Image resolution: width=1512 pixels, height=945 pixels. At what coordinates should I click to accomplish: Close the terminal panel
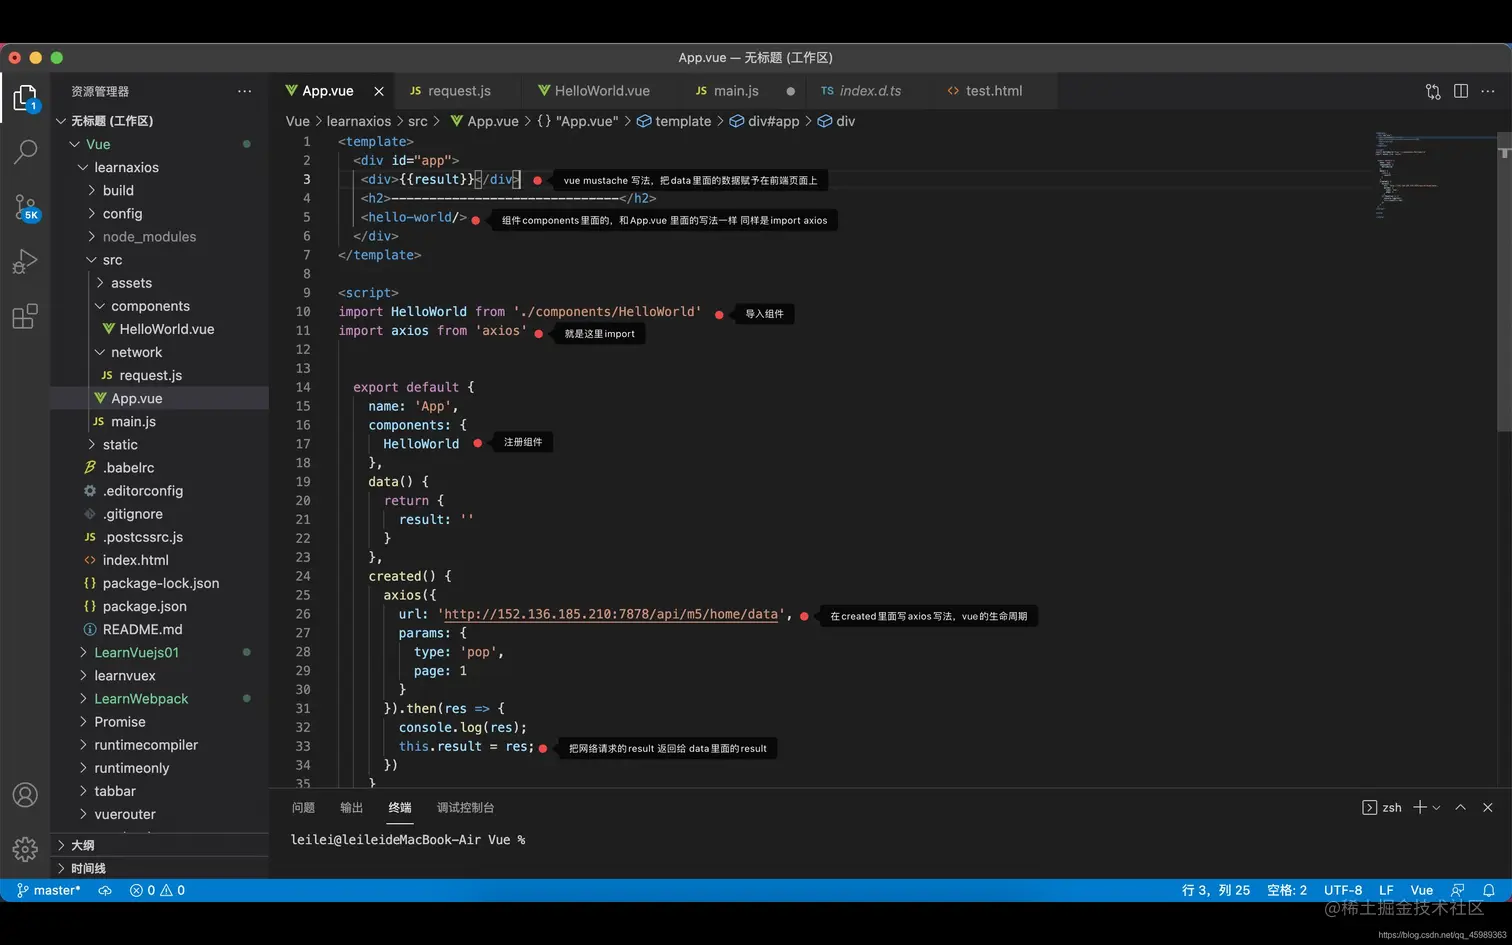[x=1488, y=807]
